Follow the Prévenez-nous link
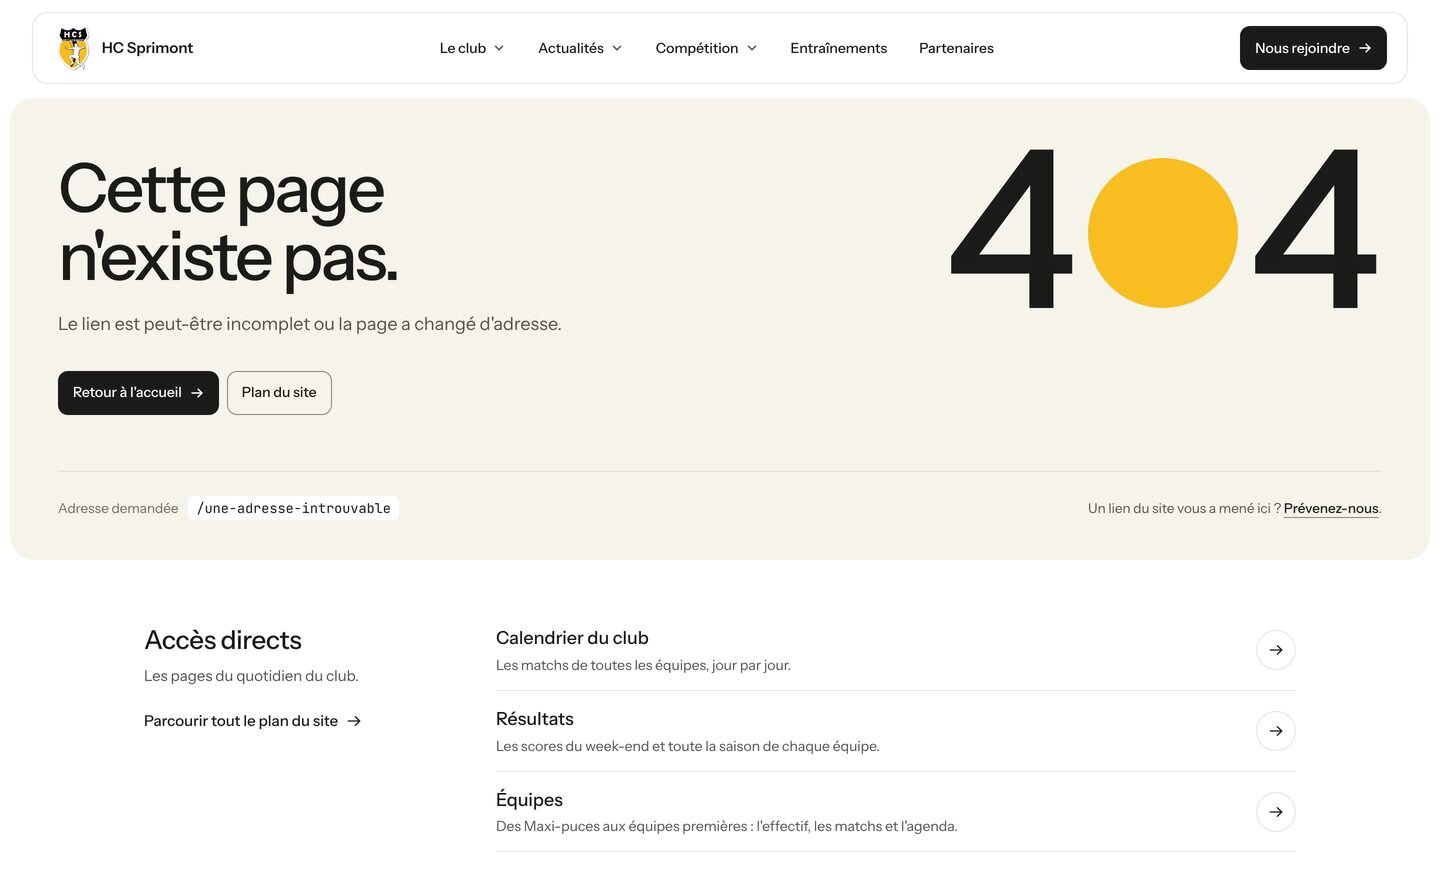 pyautogui.click(x=1330, y=508)
